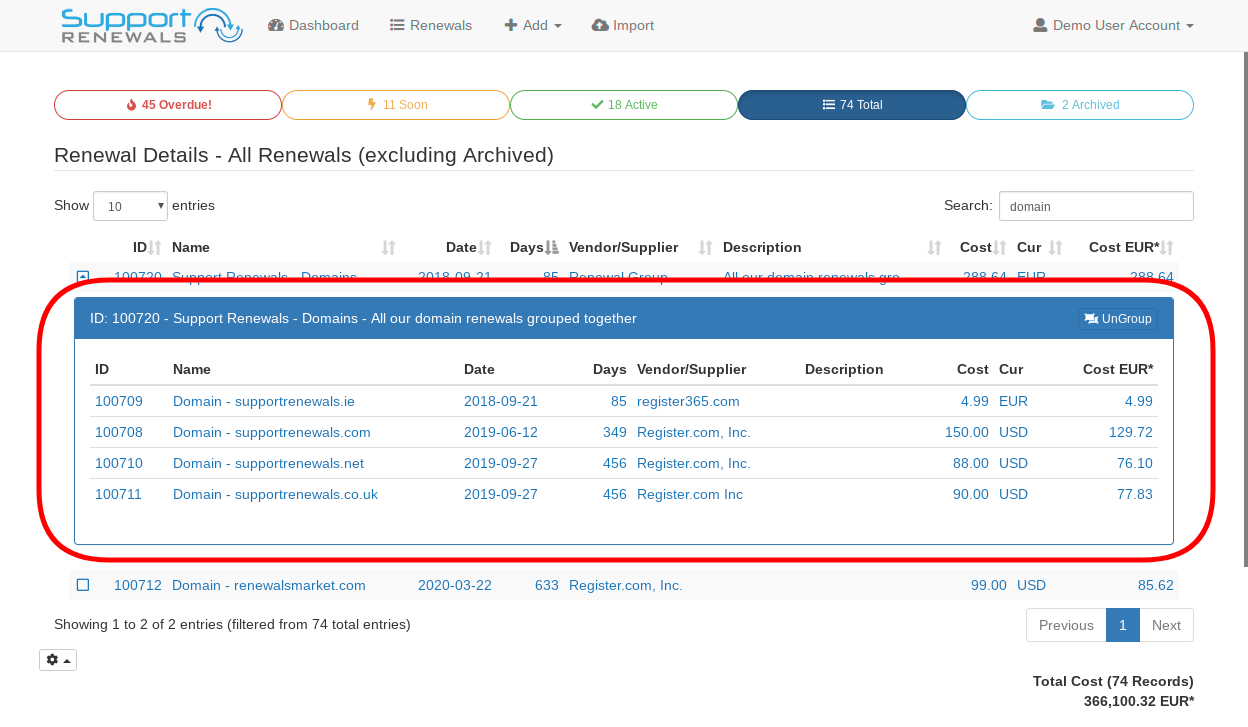Open Domain - renewalsmarket.com link
The image size is (1248, 727).
269,585
